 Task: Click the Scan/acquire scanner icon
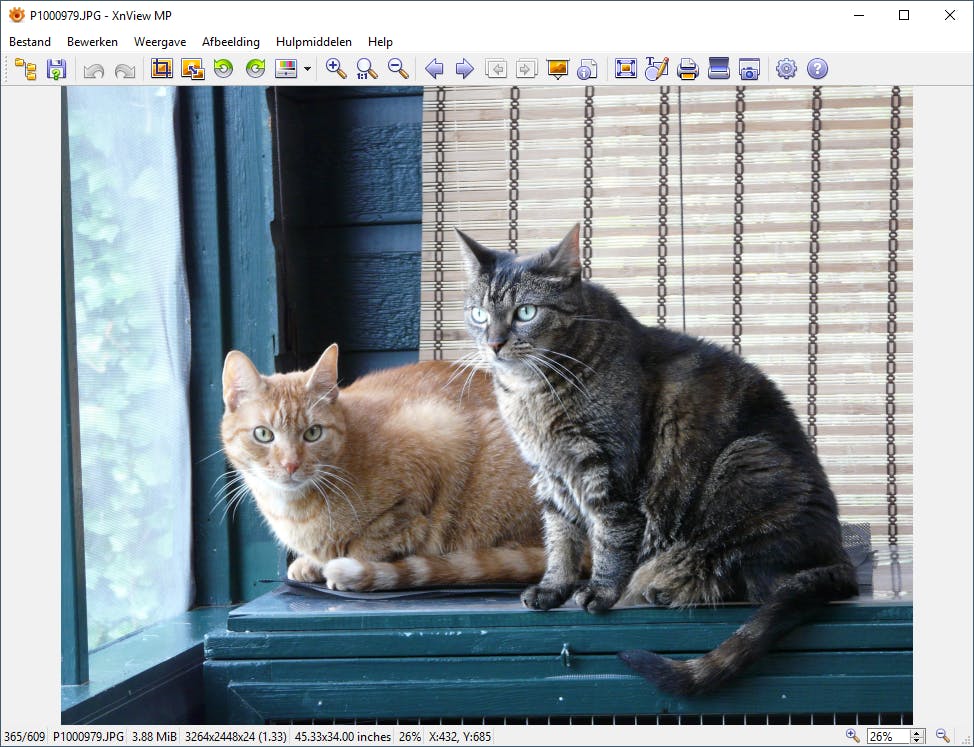coord(719,68)
